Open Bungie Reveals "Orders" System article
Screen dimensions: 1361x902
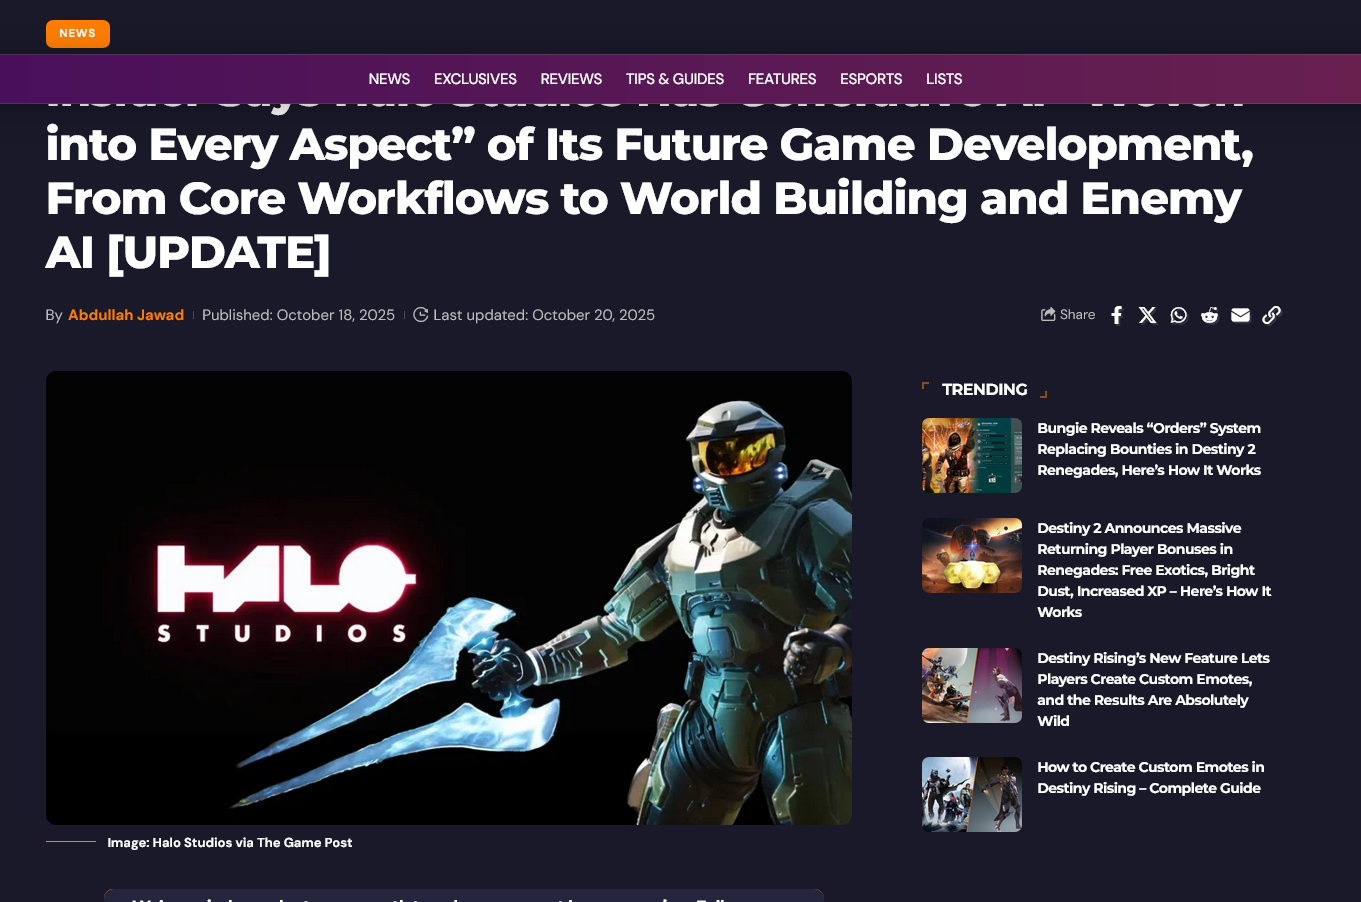pos(1149,449)
